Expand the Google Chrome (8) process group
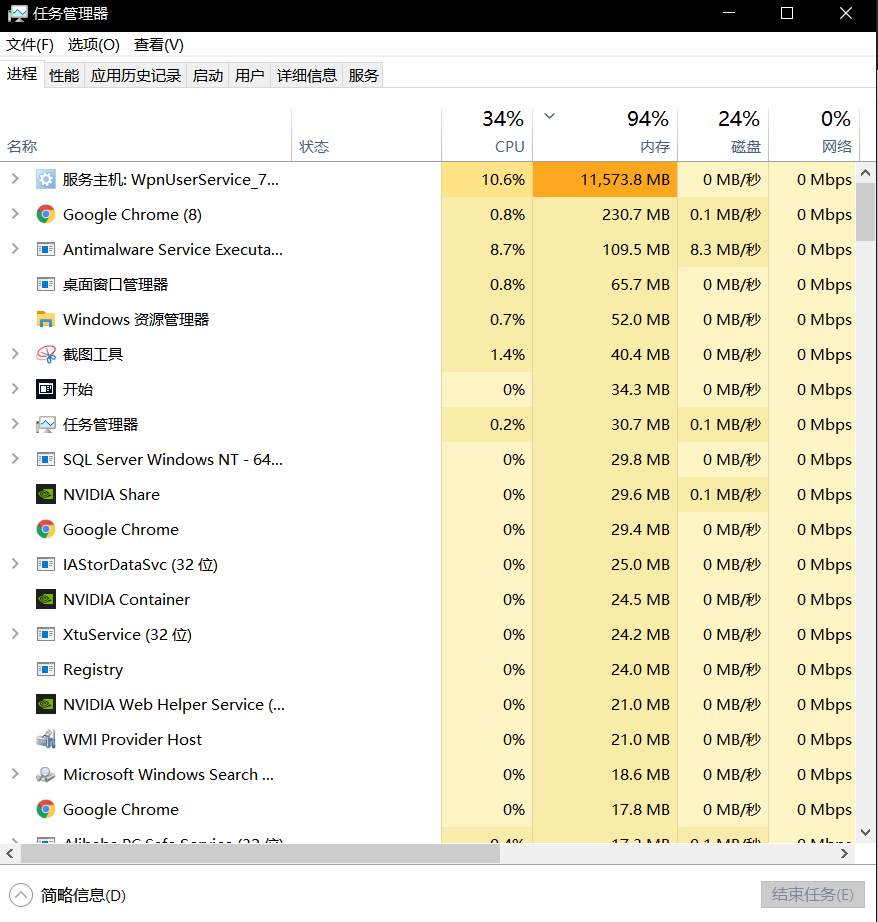 click(15, 214)
